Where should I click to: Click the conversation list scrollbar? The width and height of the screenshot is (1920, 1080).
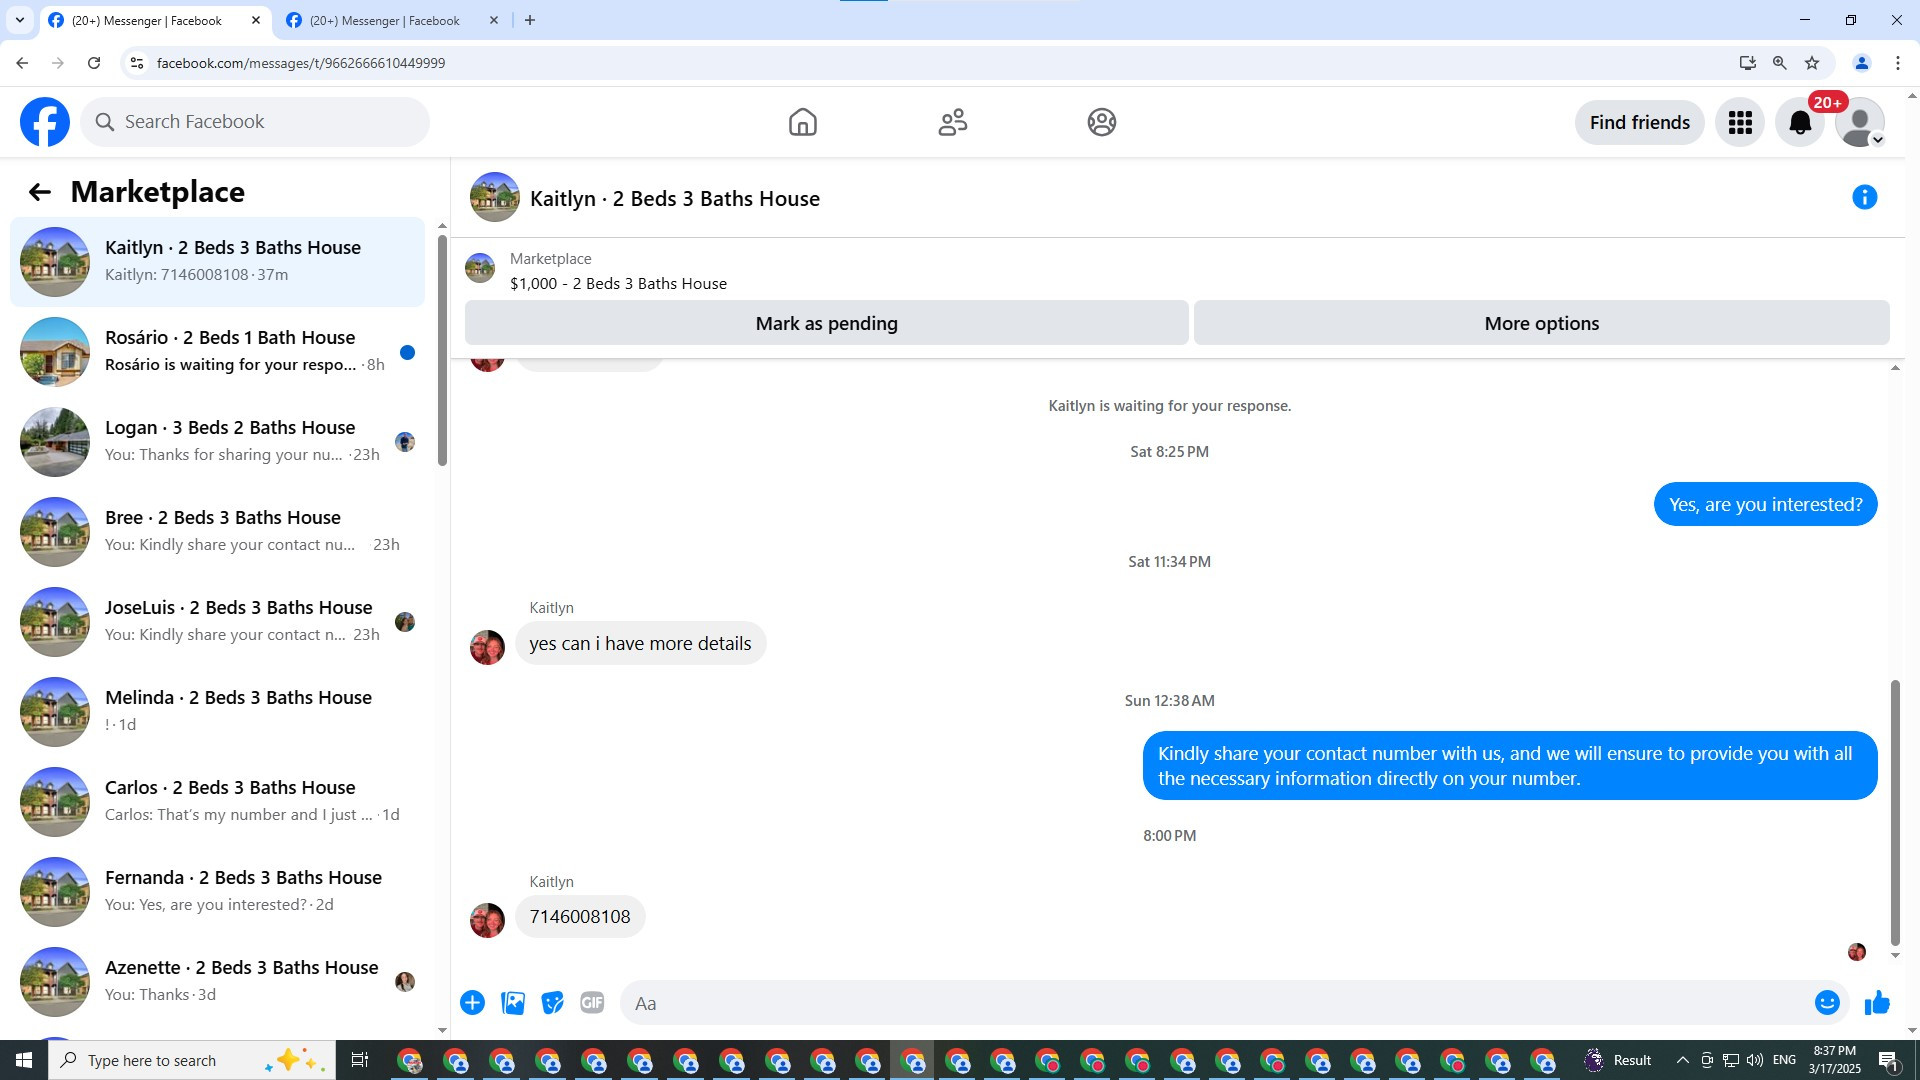point(442,350)
